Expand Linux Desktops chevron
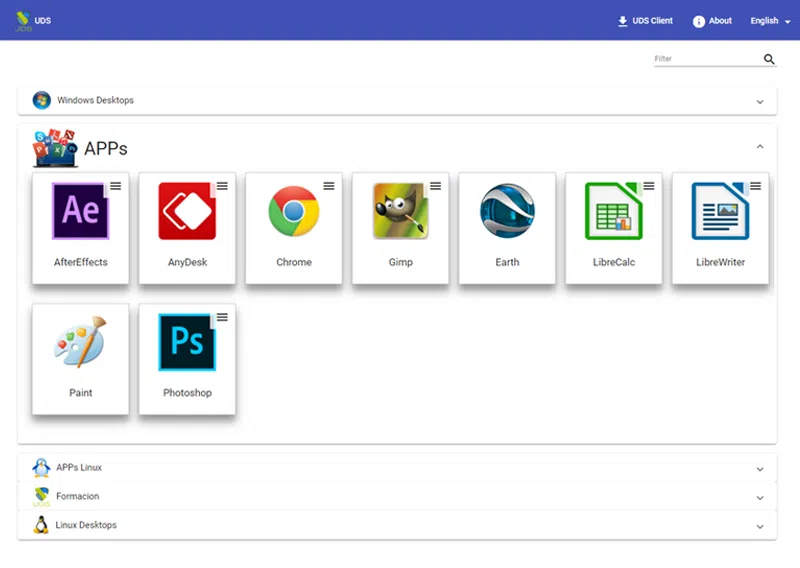800x568 pixels. click(760, 526)
